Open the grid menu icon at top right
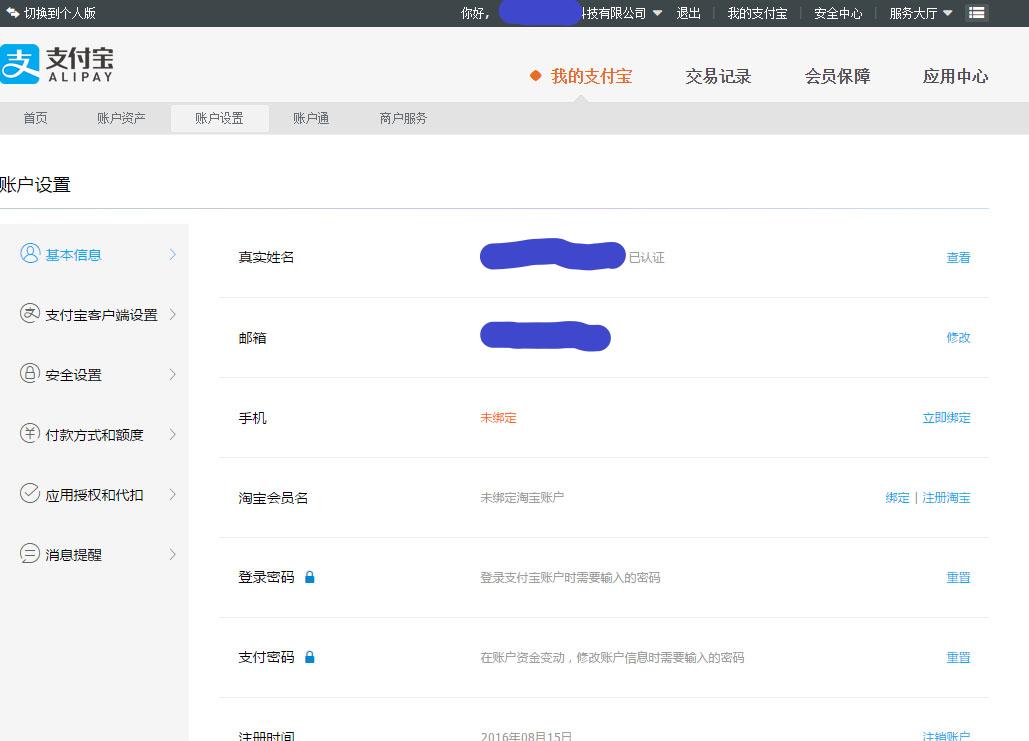Viewport: 1029px width, 741px height. point(976,13)
